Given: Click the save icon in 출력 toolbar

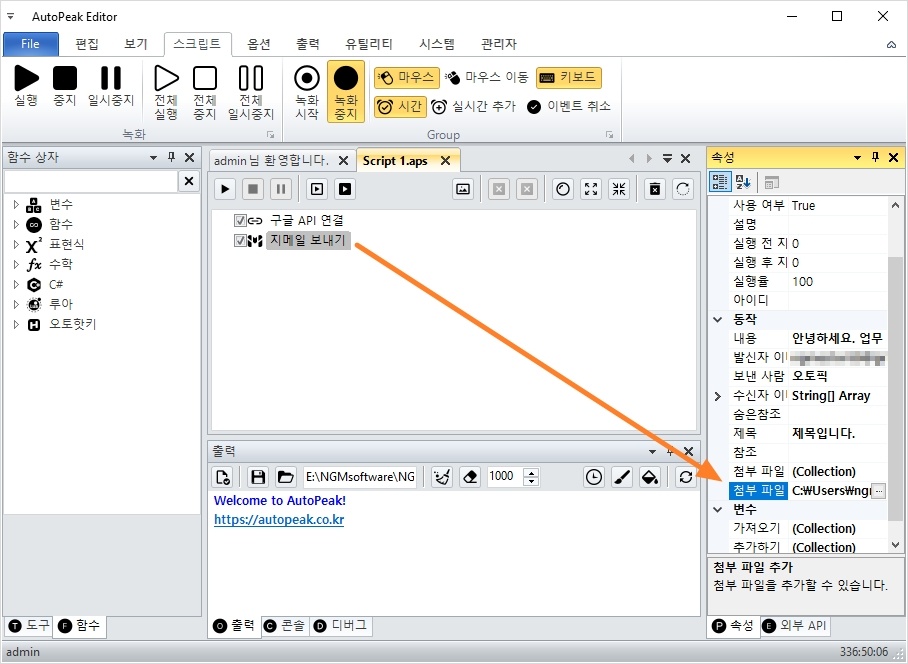Looking at the screenshot, I should tap(258, 477).
